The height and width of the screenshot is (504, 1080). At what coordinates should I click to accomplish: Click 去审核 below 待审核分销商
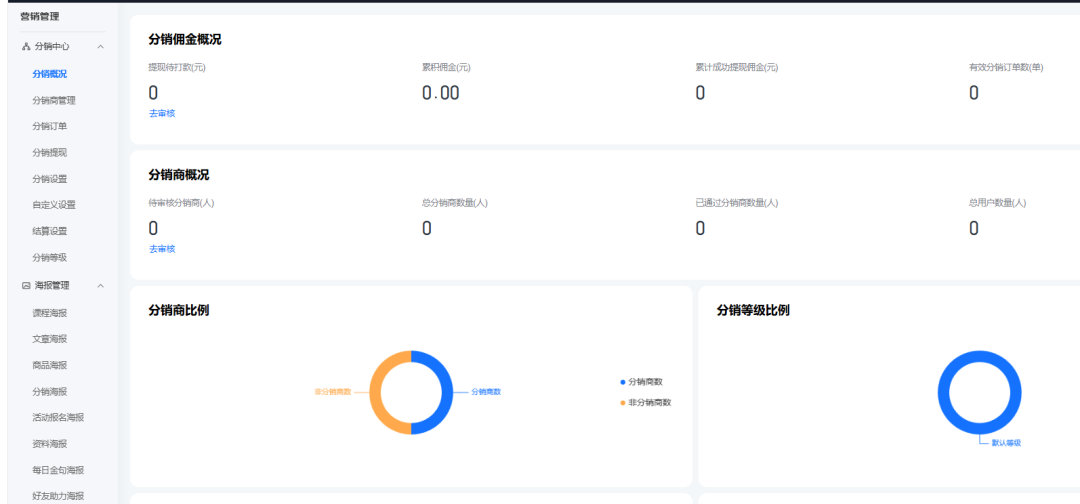(162, 249)
